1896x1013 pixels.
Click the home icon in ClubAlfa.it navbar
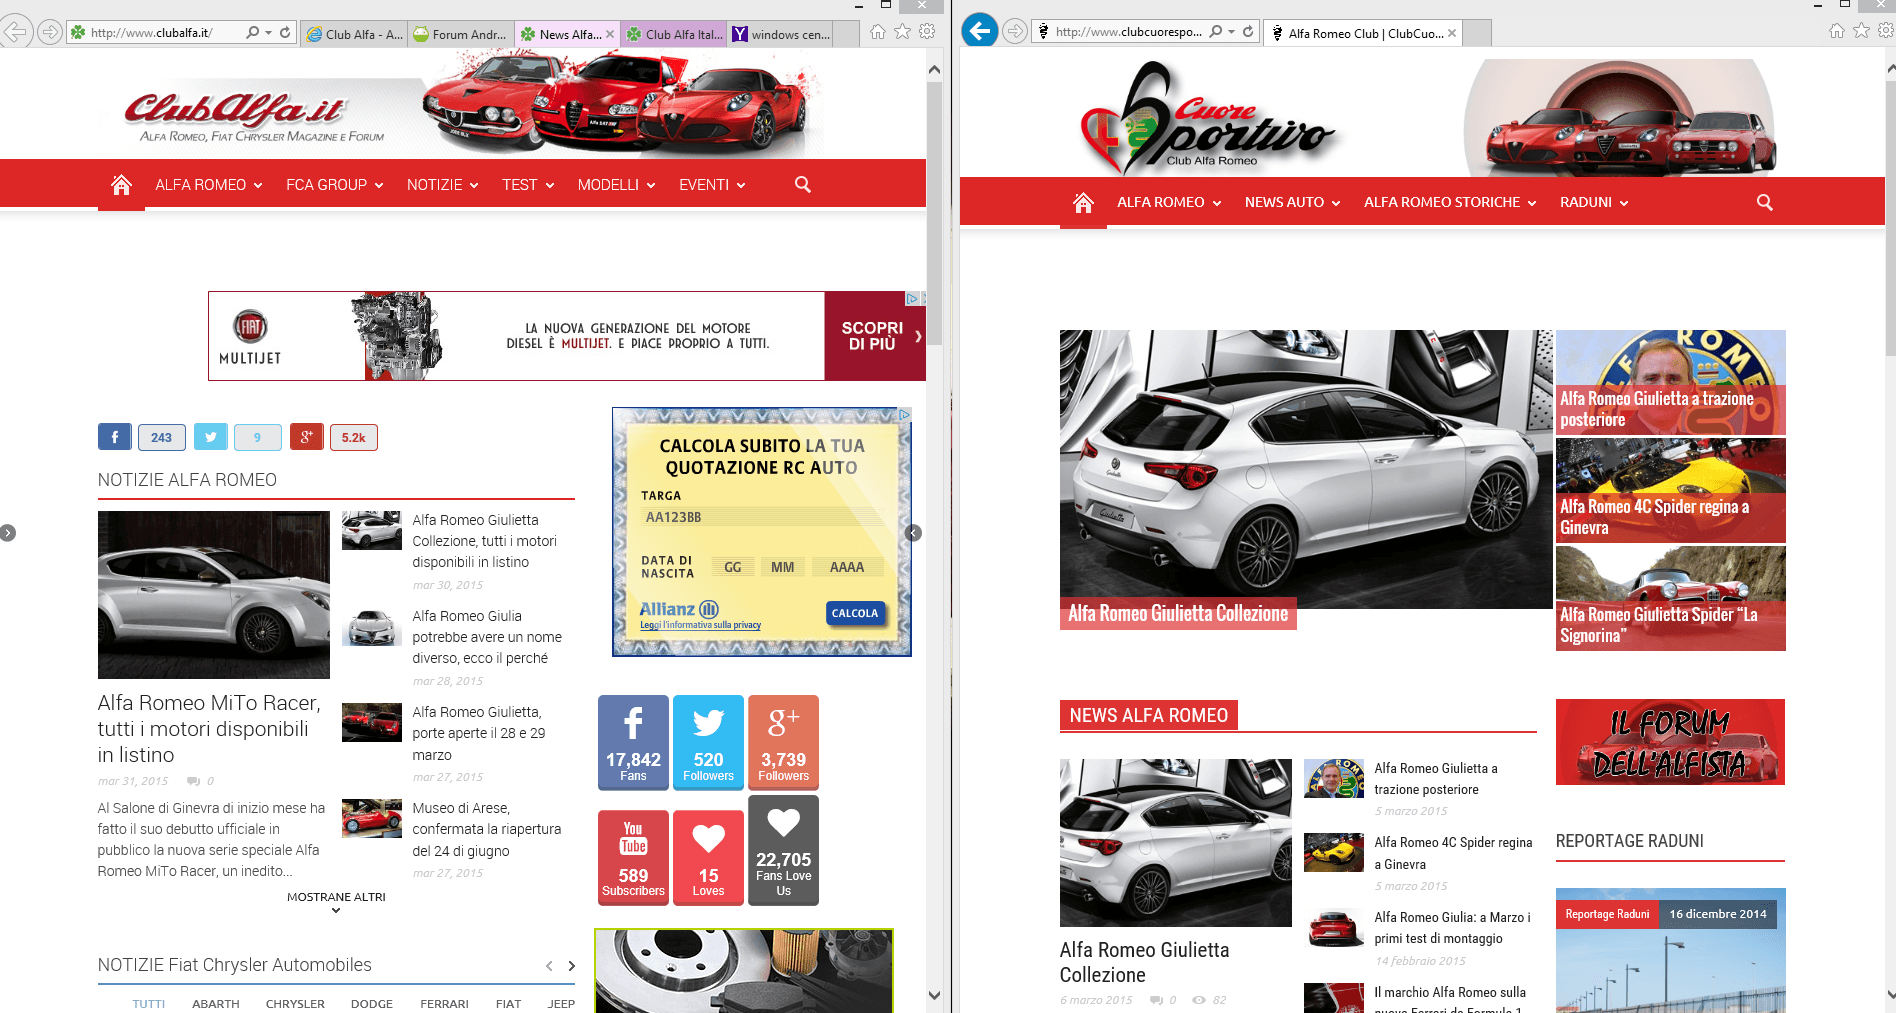point(121,185)
